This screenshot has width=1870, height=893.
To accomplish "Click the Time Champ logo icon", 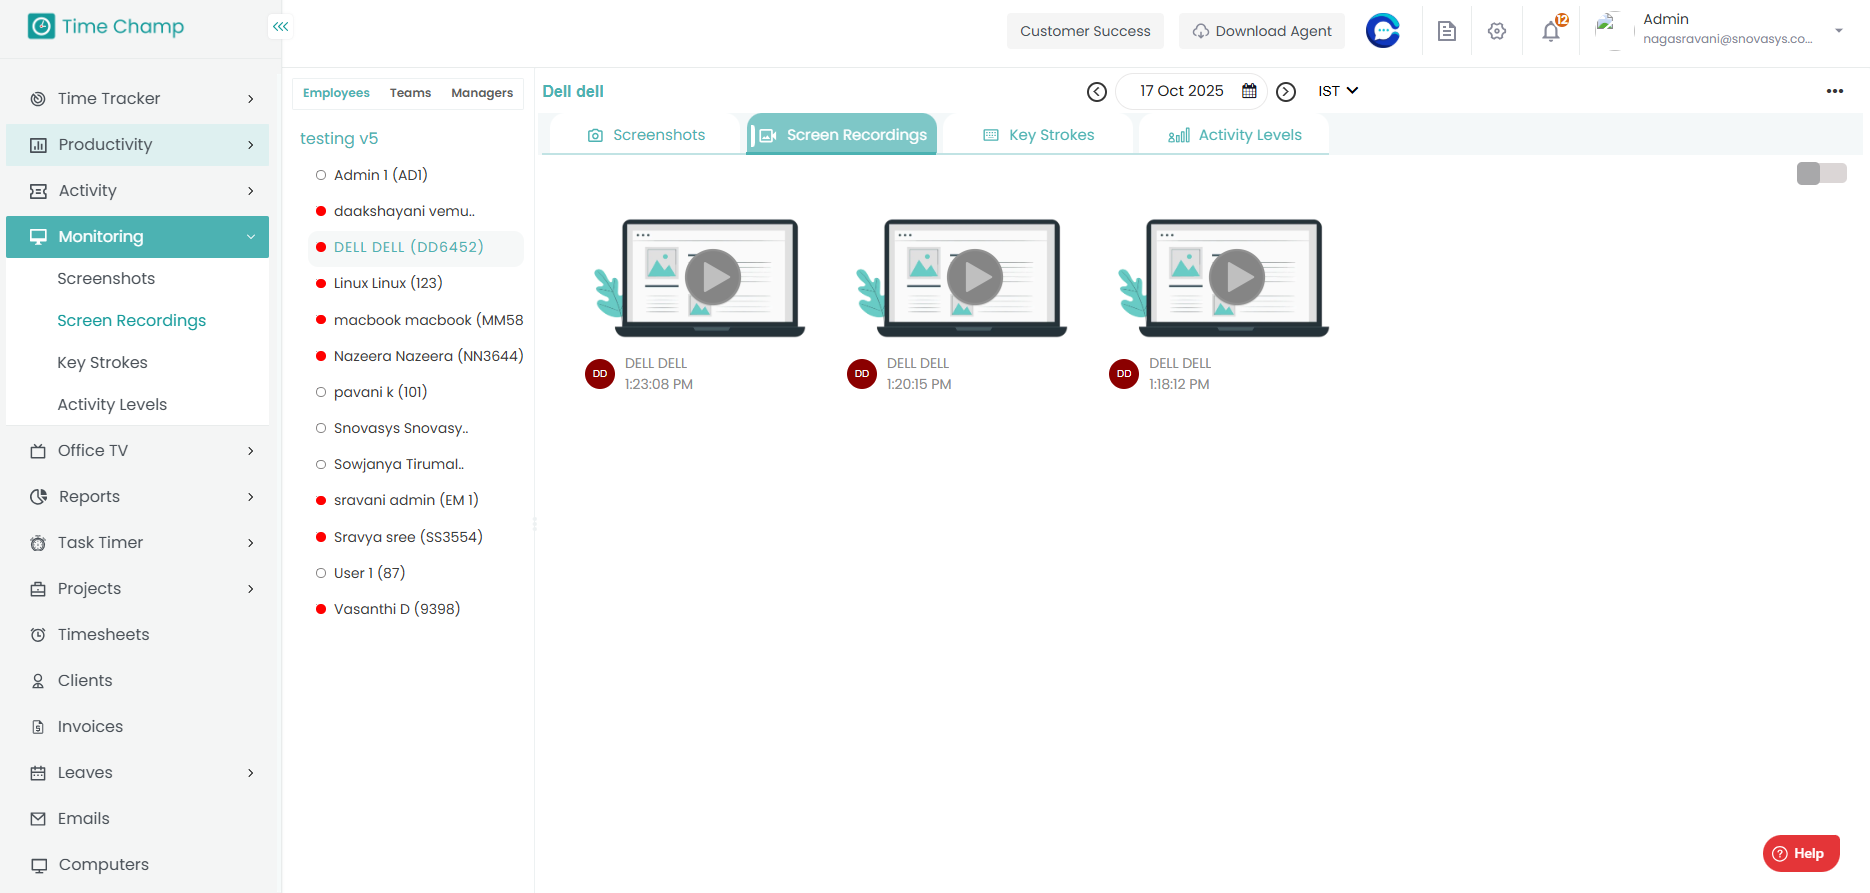I will (x=41, y=26).
